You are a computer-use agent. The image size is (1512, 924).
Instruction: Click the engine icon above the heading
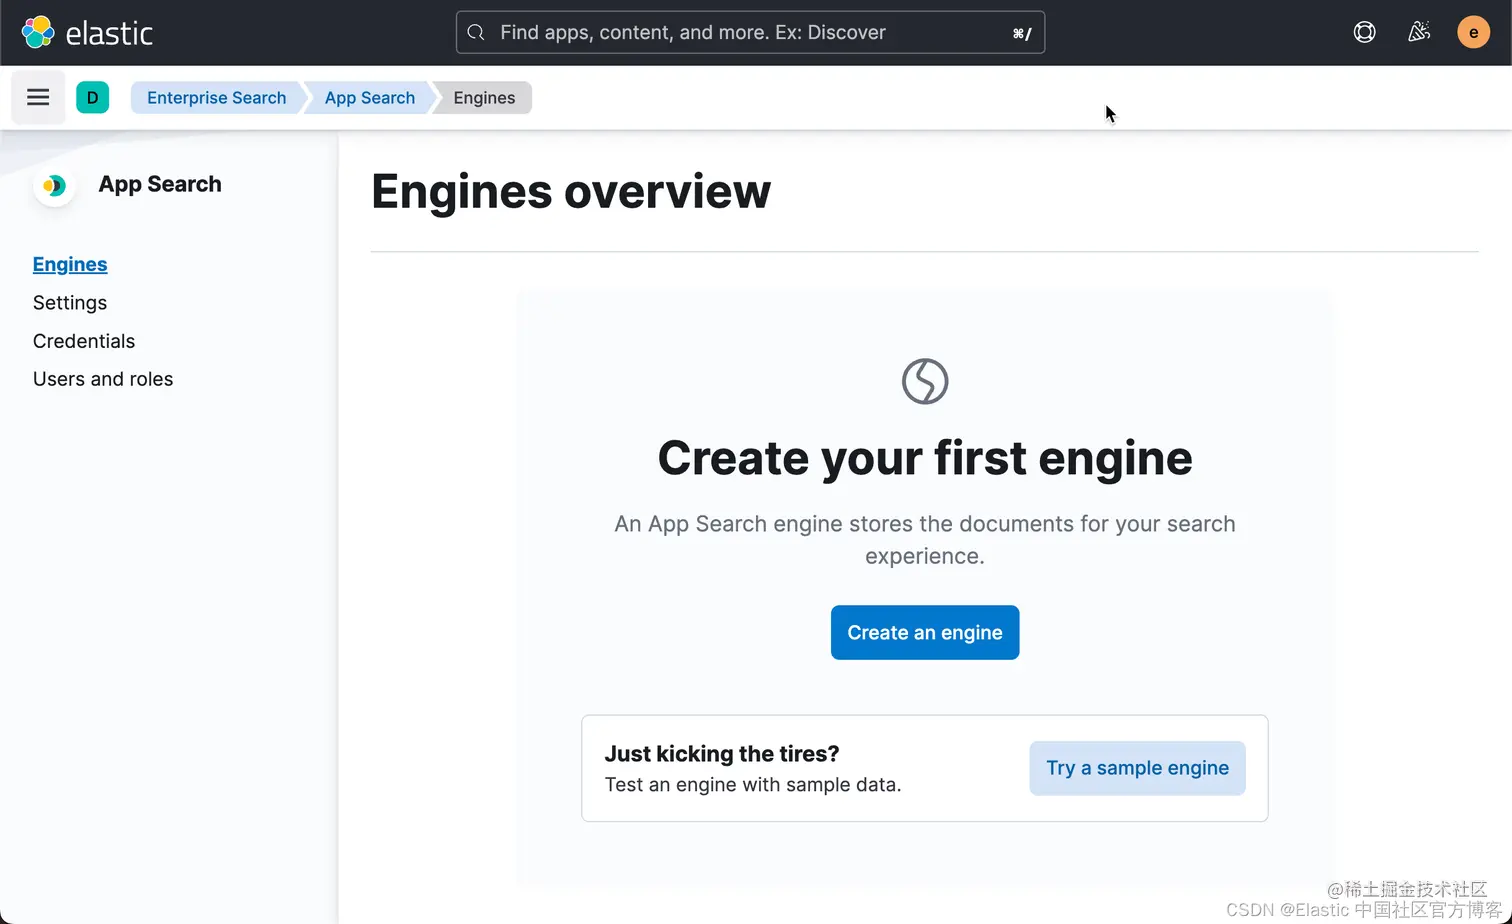pyautogui.click(x=925, y=381)
